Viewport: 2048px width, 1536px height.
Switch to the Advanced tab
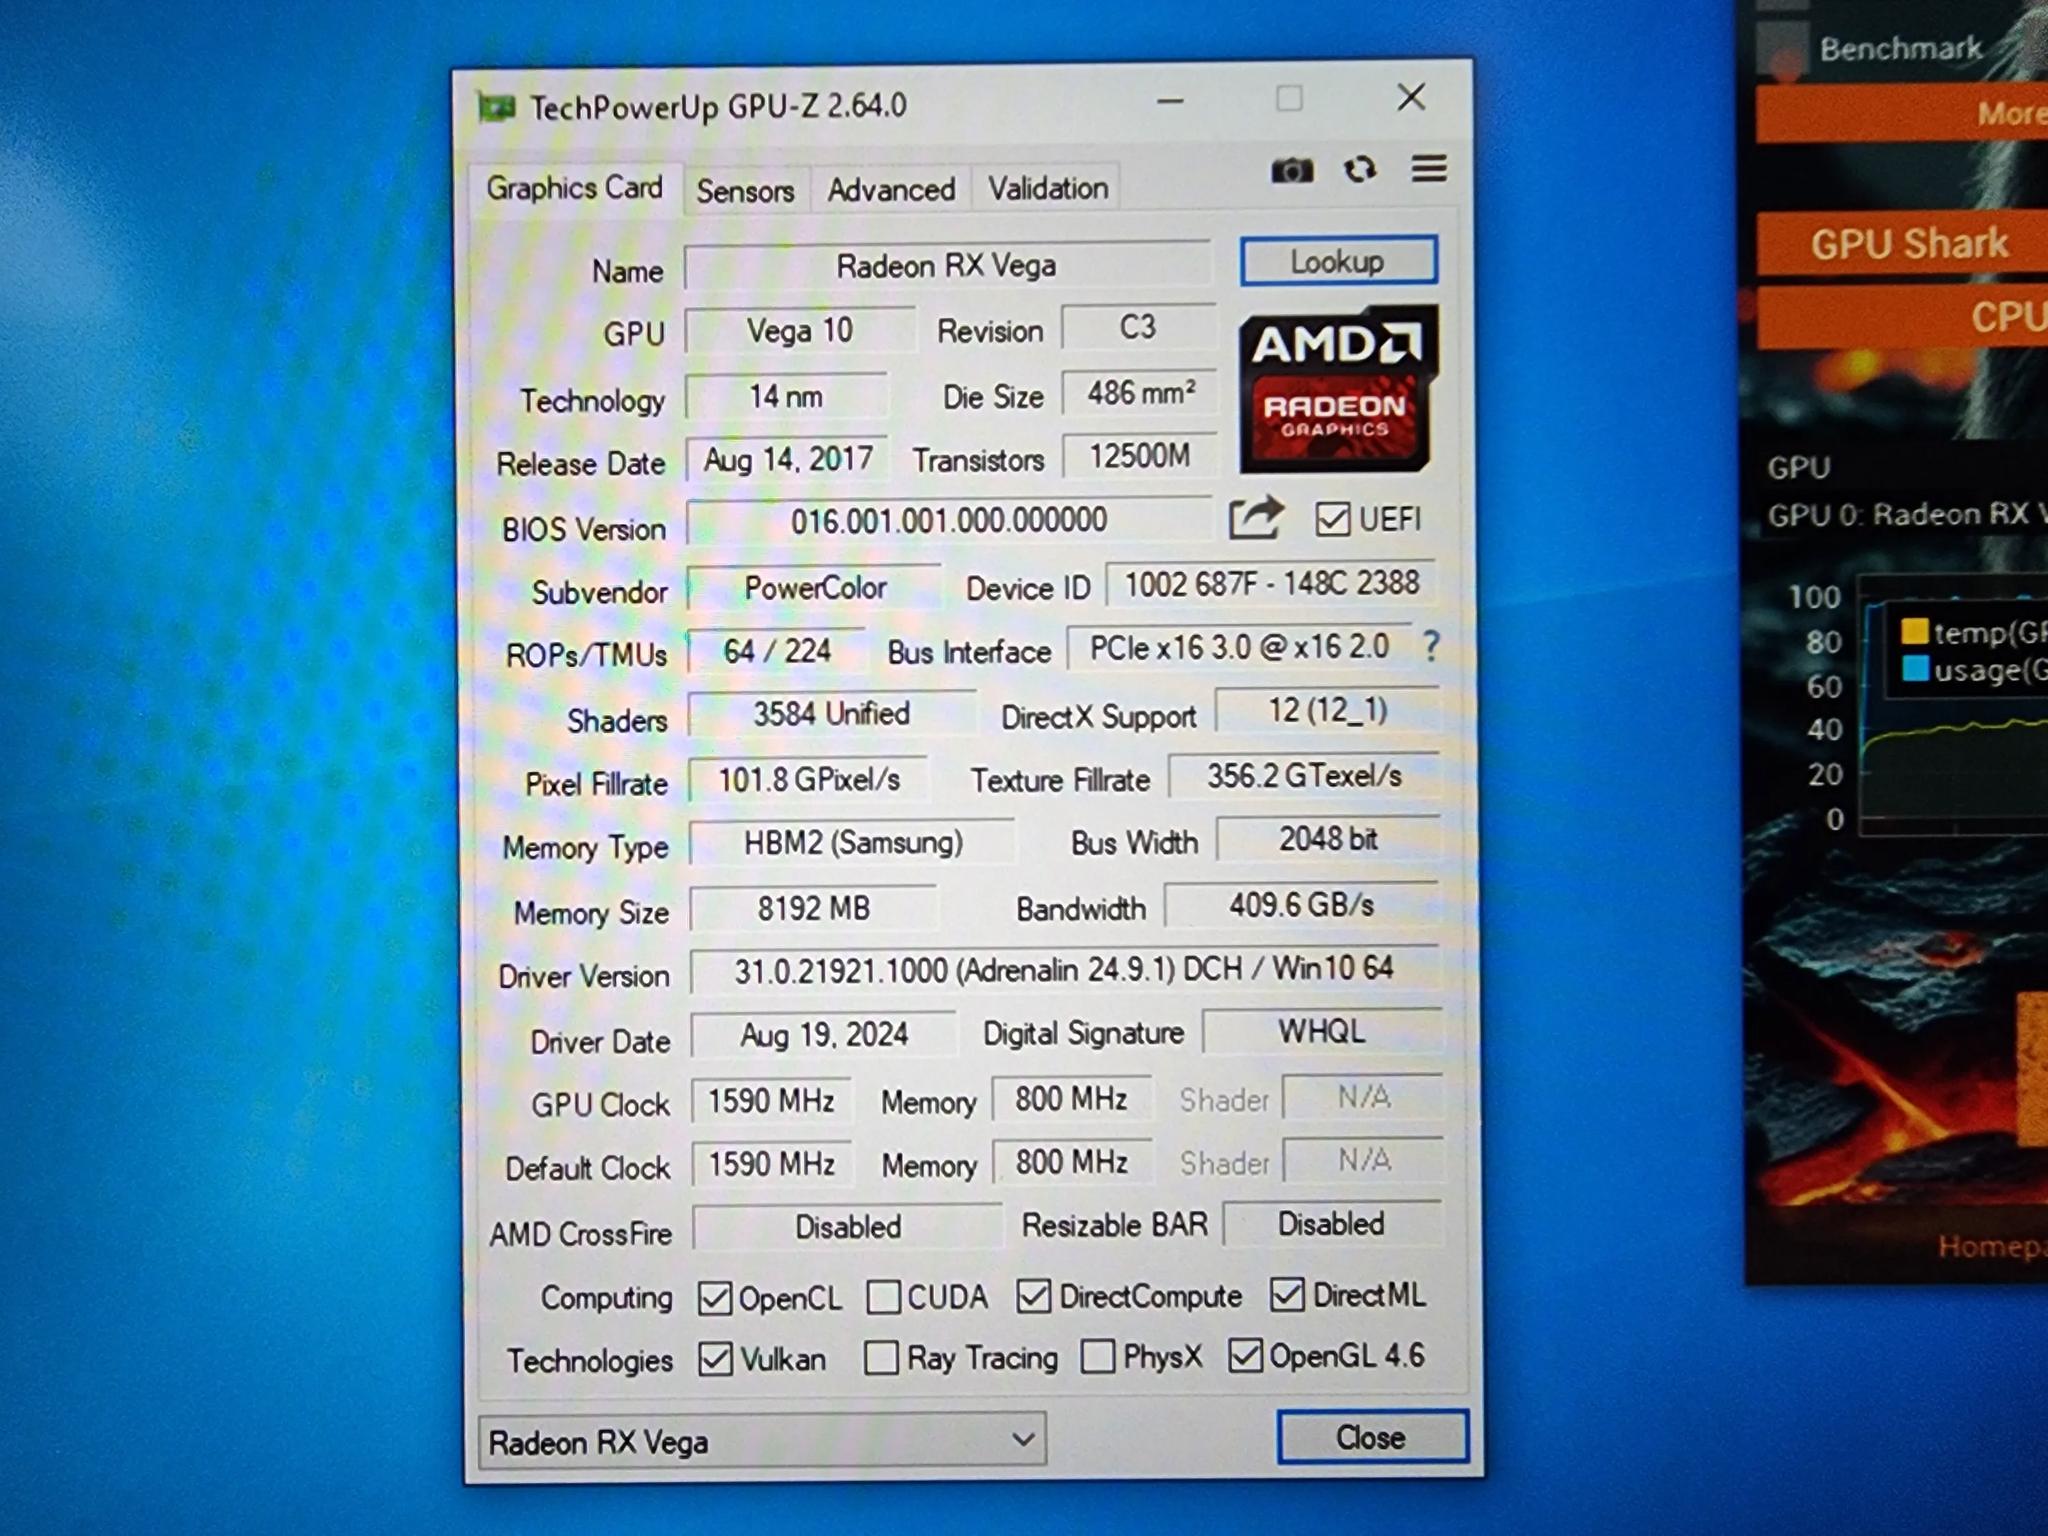[891, 189]
